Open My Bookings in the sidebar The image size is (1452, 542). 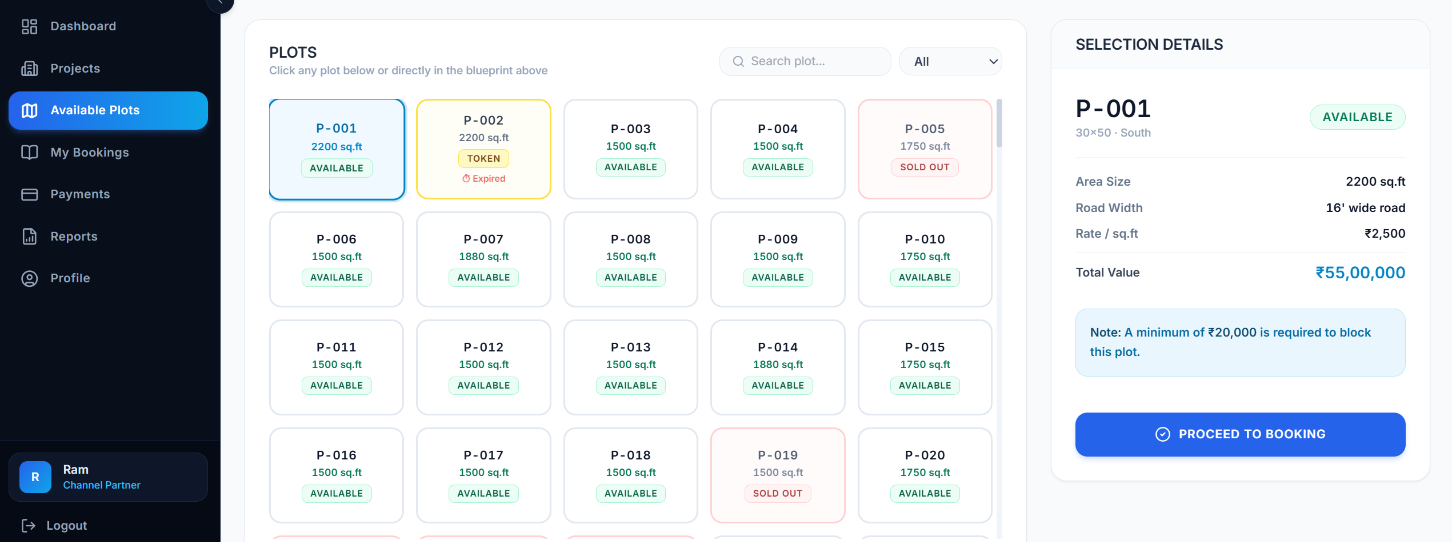[x=108, y=152]
